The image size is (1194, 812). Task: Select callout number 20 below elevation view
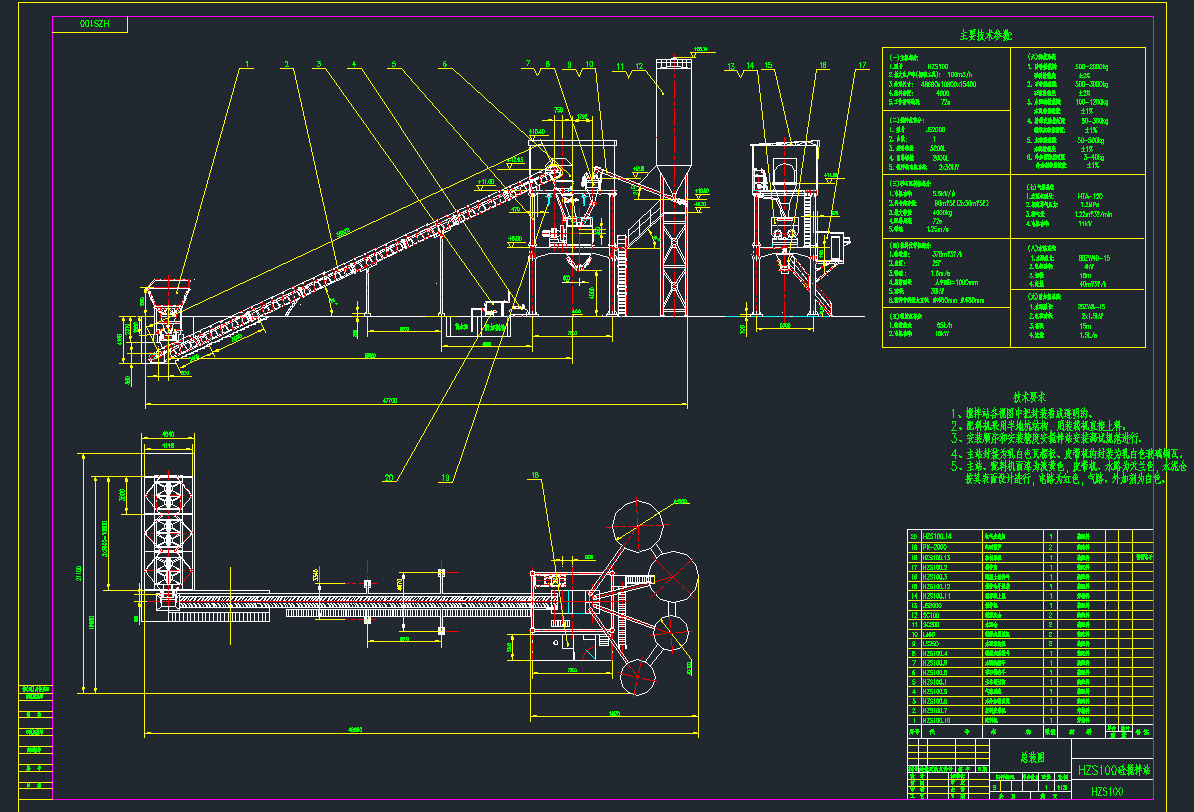coord(388,478)
